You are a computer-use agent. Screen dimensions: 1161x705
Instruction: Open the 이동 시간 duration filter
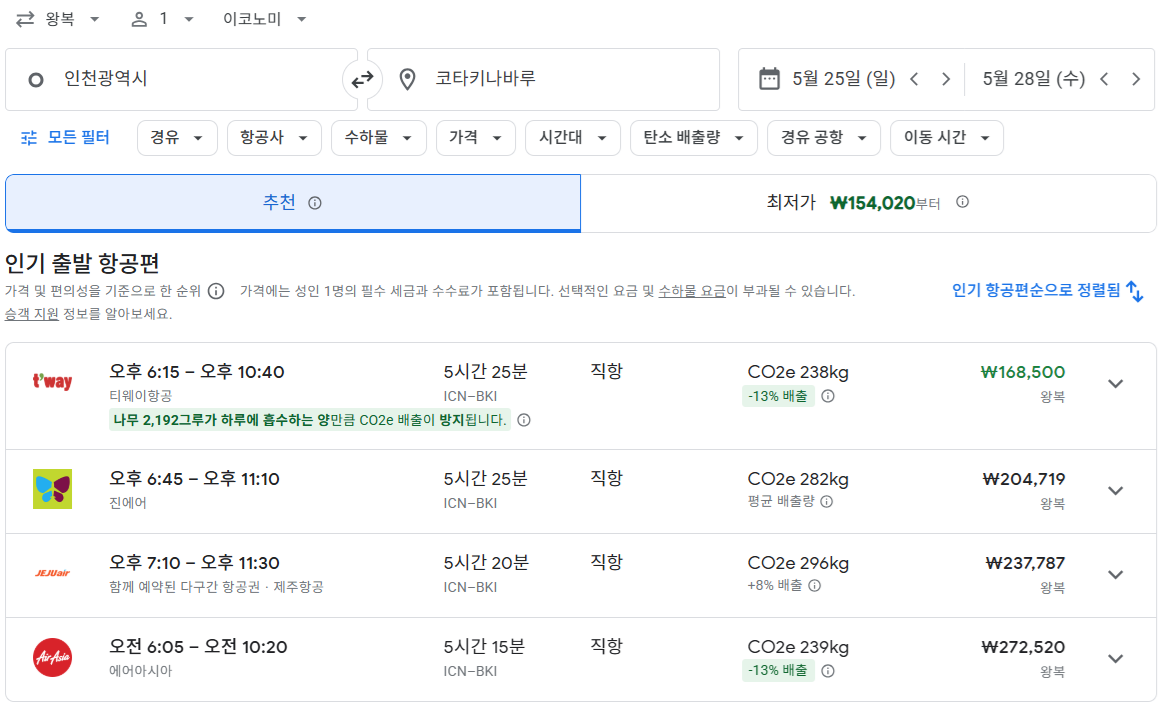tap(946, 138)
